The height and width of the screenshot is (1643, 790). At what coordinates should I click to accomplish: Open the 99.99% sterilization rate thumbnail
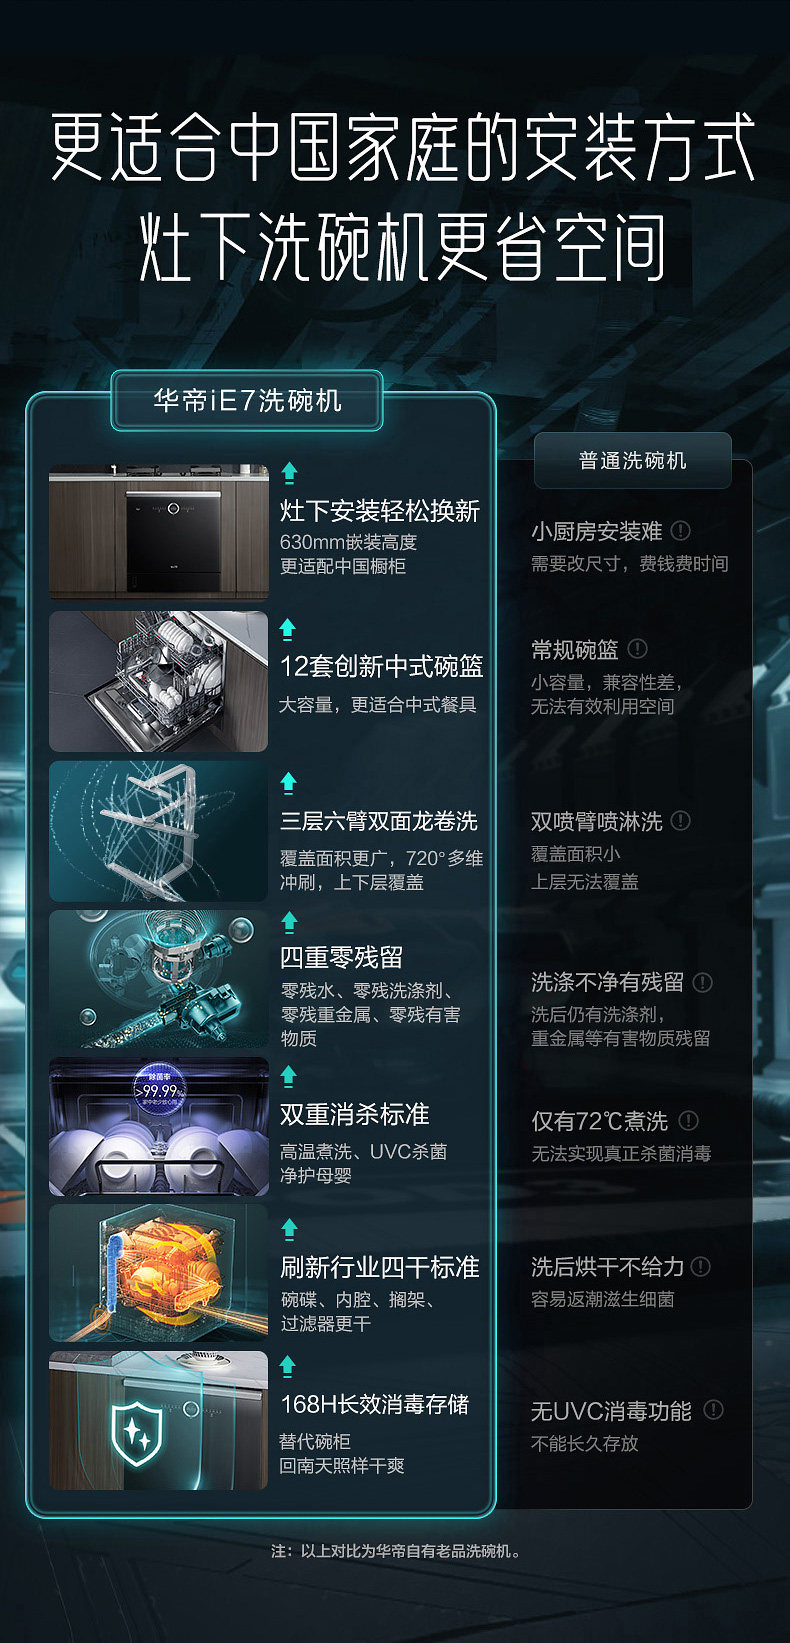pos(159,1127)
